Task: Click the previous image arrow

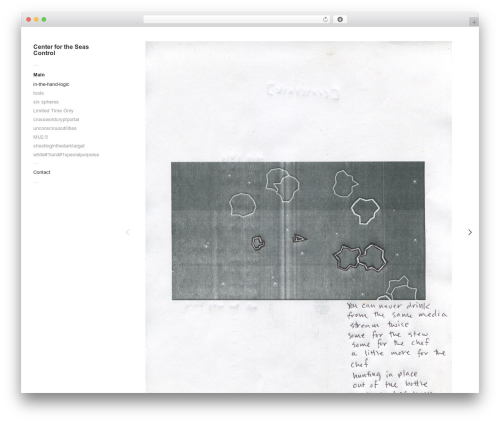Action: pyautogui.click(x=127, y=232)
